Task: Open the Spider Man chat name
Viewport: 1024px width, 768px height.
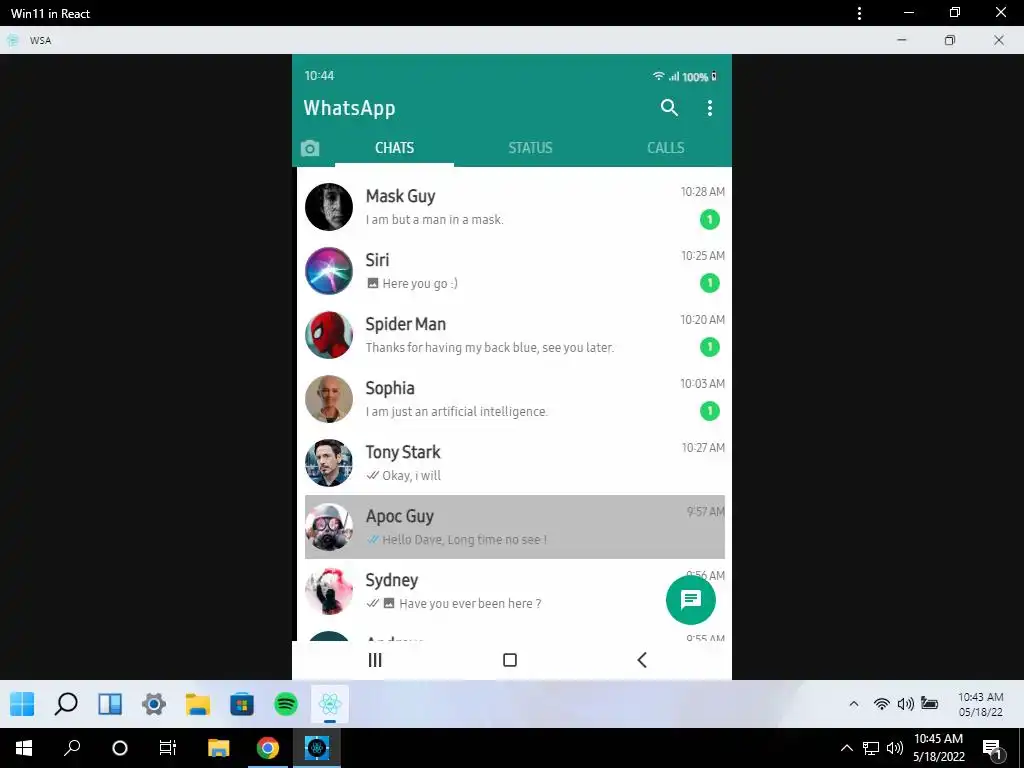Action: click(406, 324)
